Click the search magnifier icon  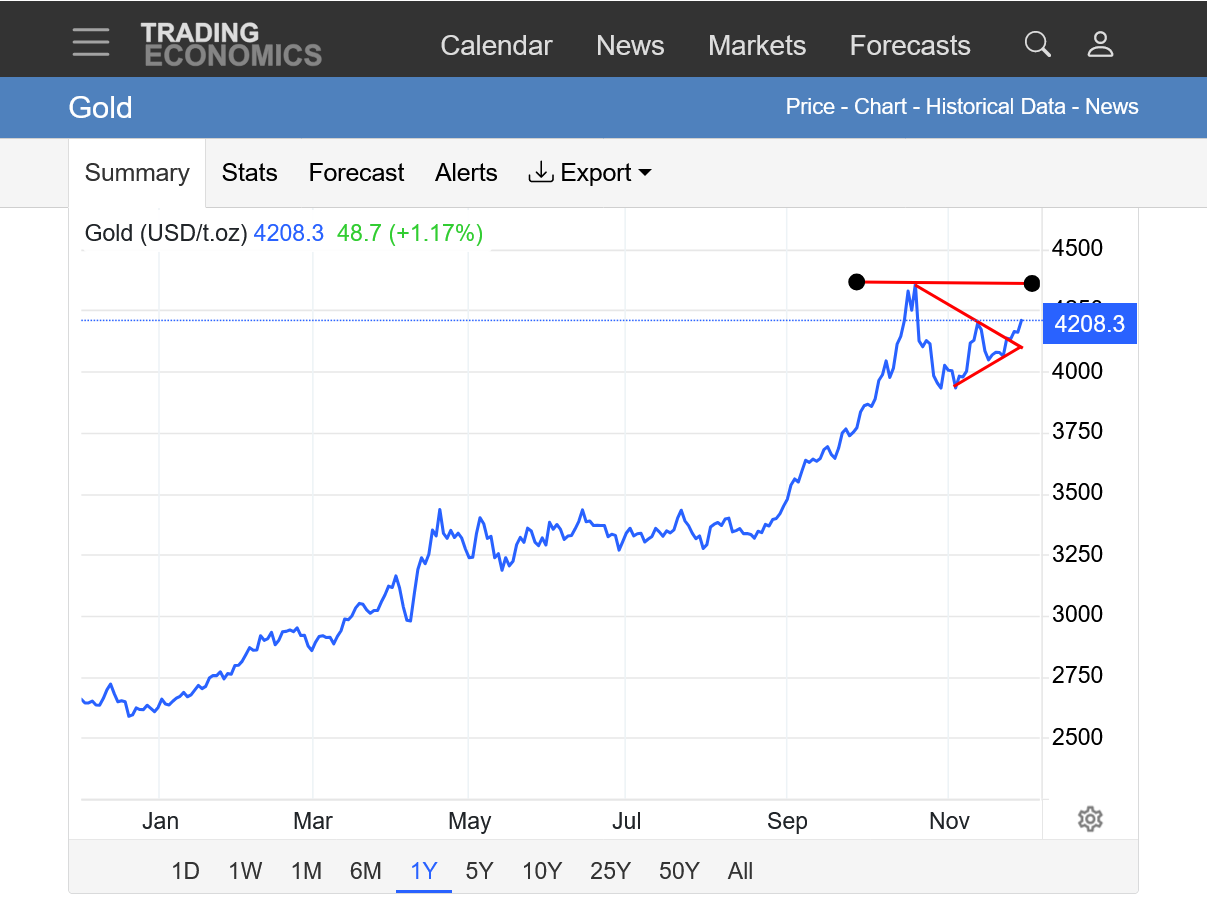(x=1037, y=45)
